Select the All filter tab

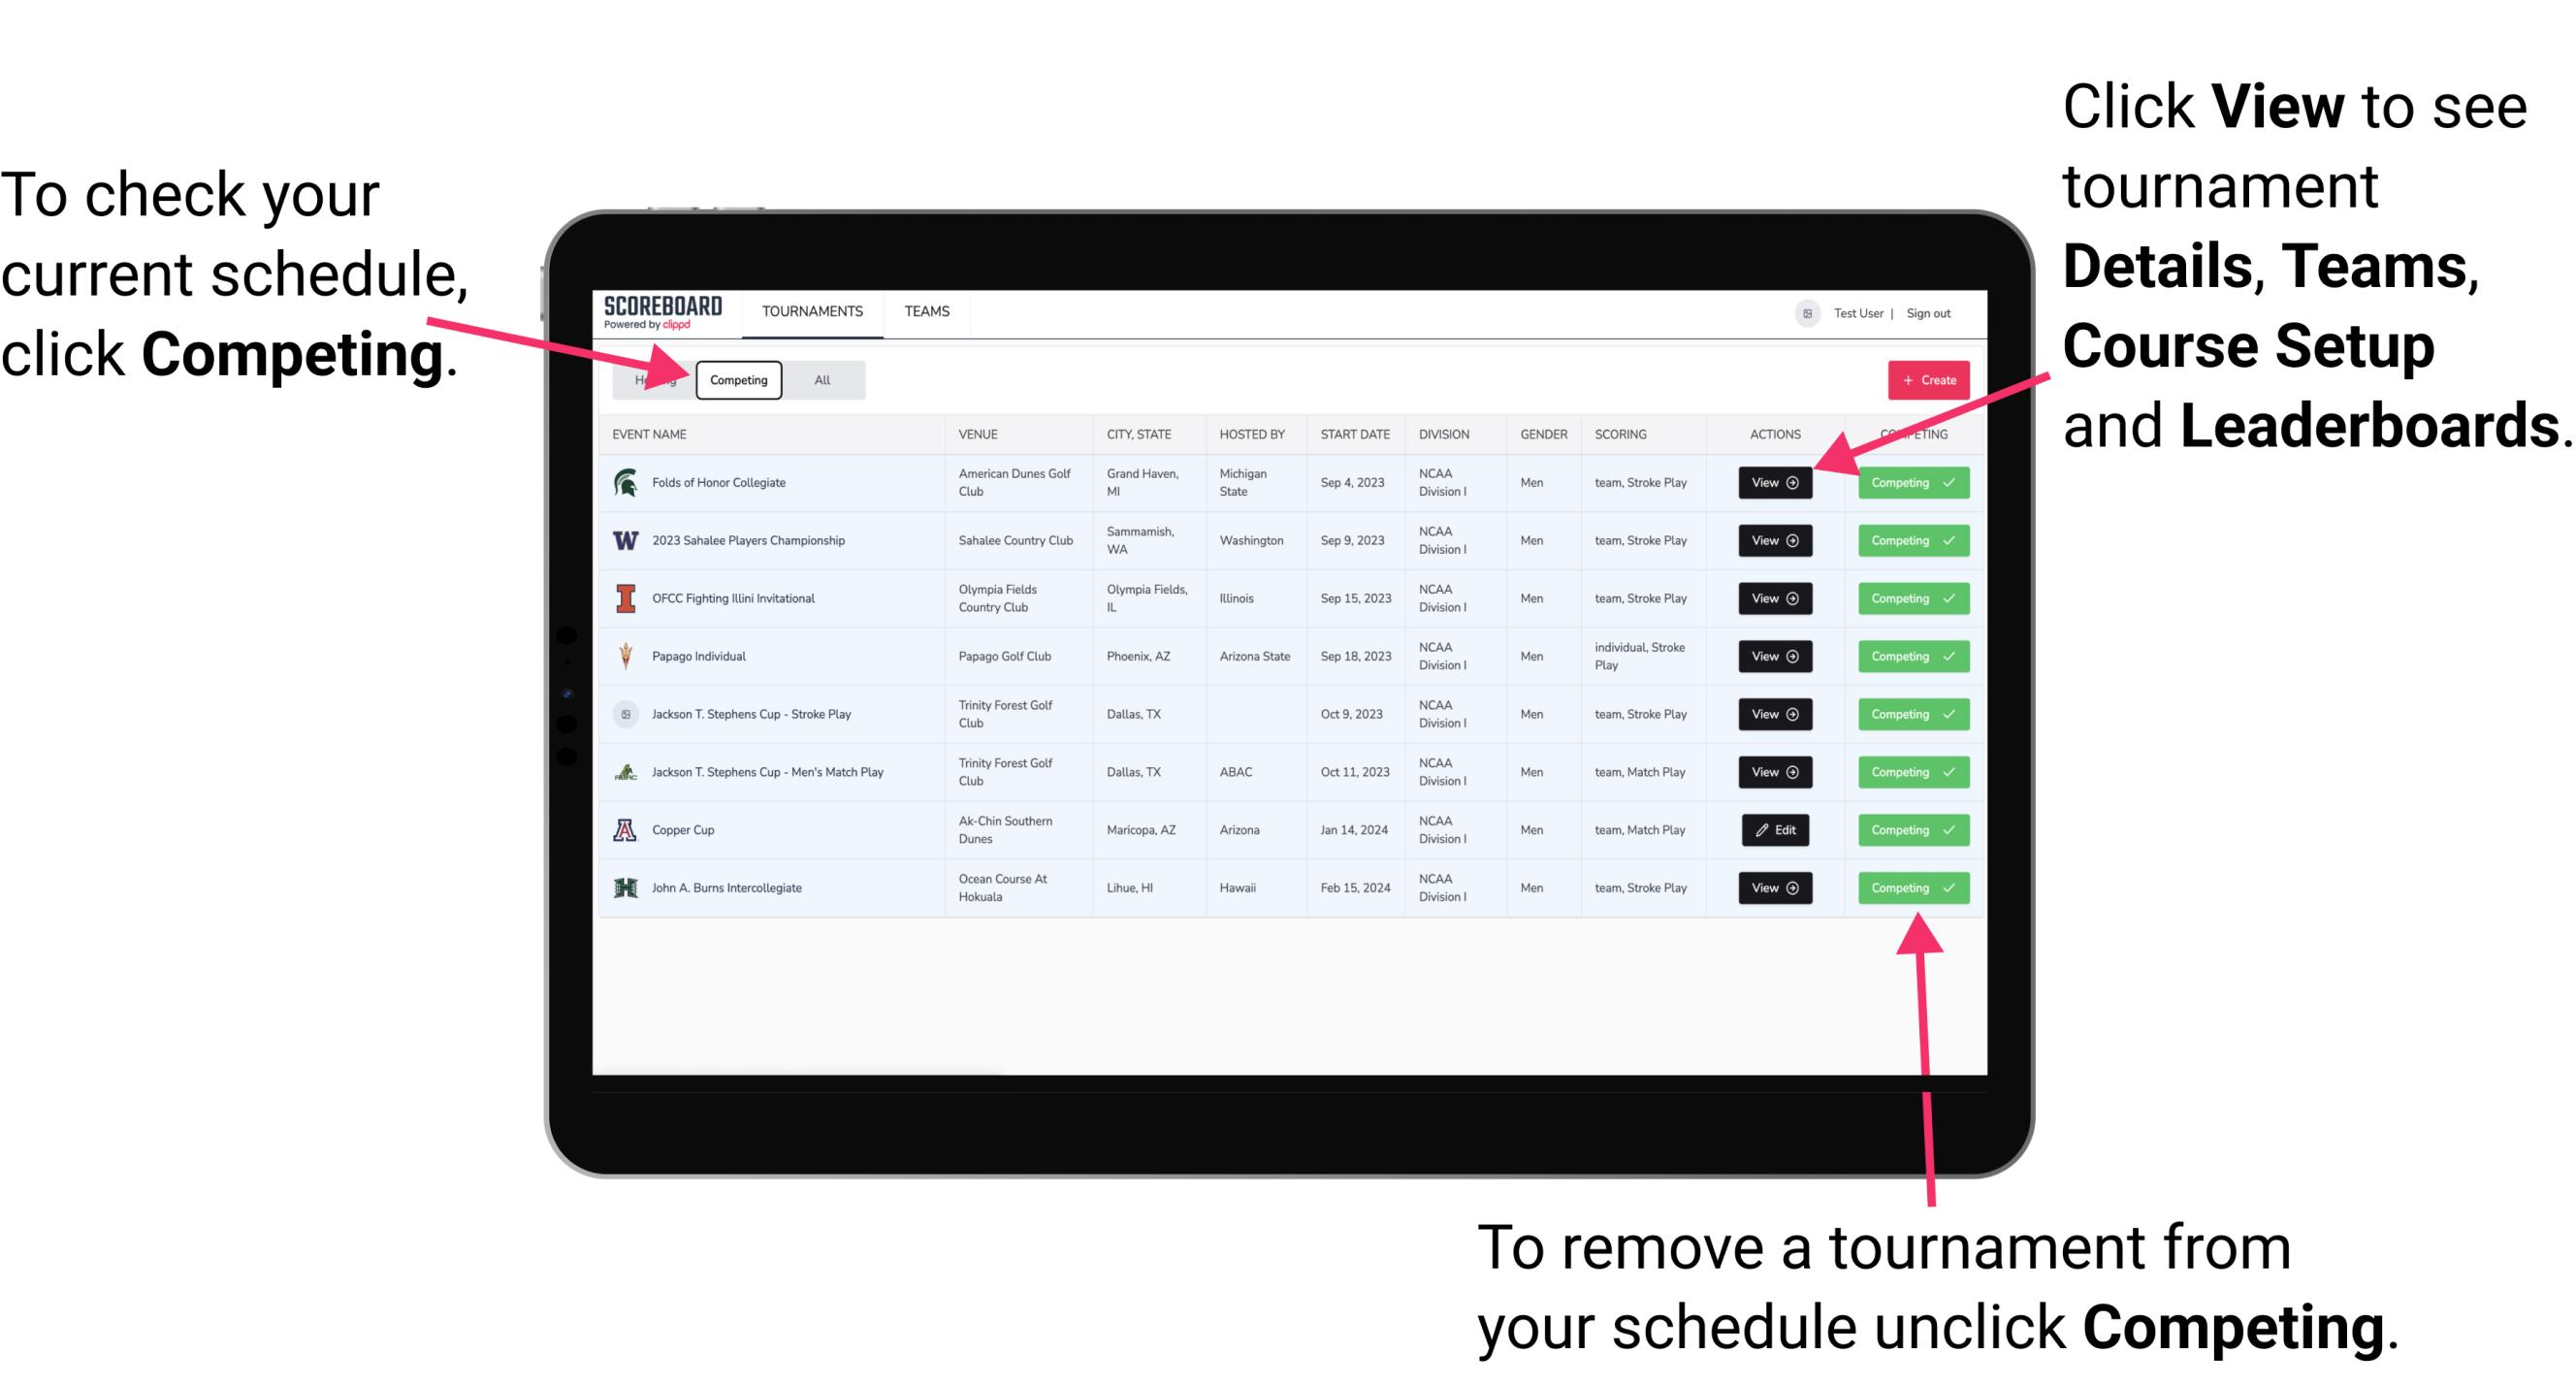(x=819, y=379)
